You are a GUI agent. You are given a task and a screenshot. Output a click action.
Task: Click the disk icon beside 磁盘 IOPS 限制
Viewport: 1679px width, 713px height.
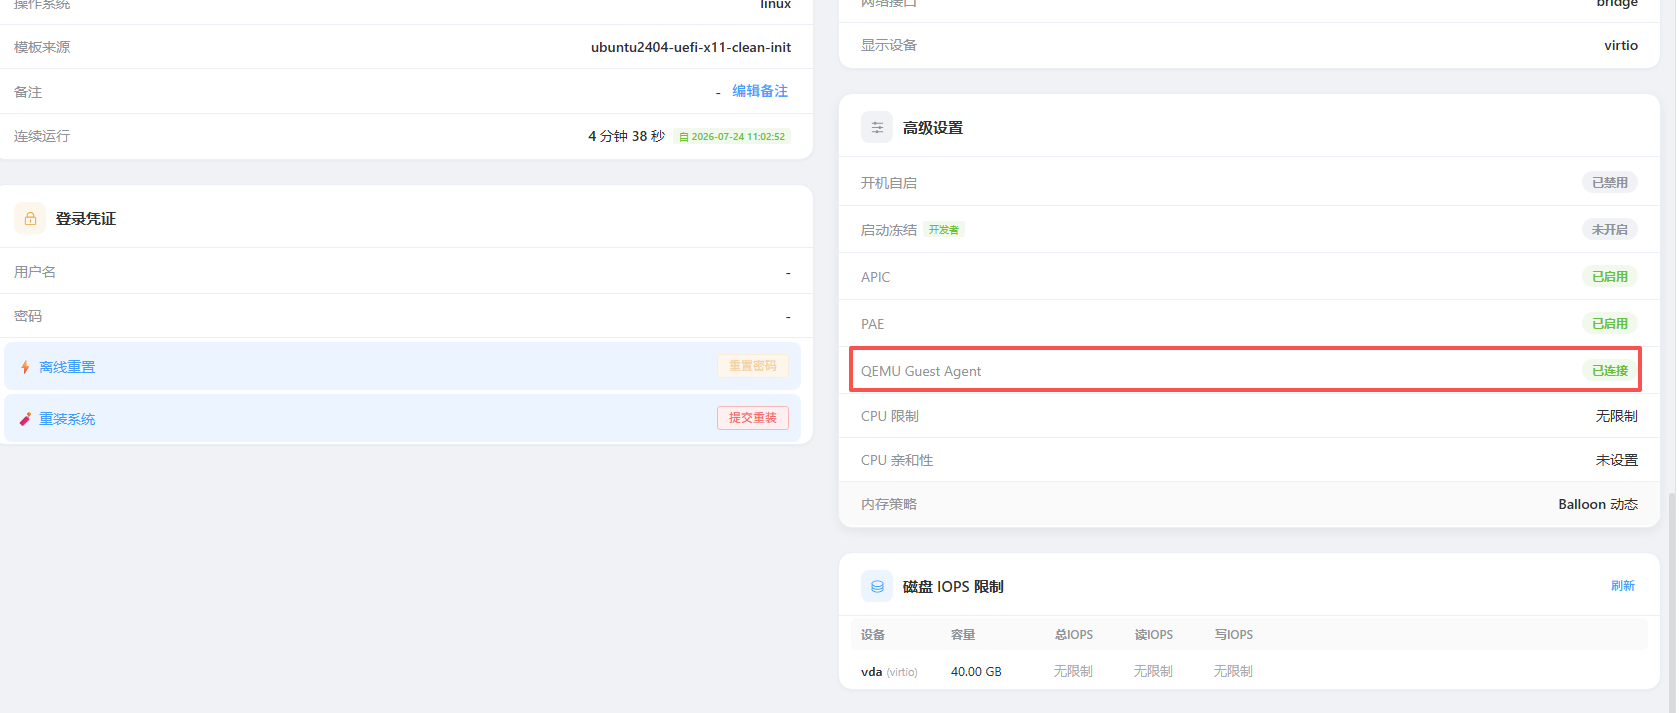click(x=877, y=586)
